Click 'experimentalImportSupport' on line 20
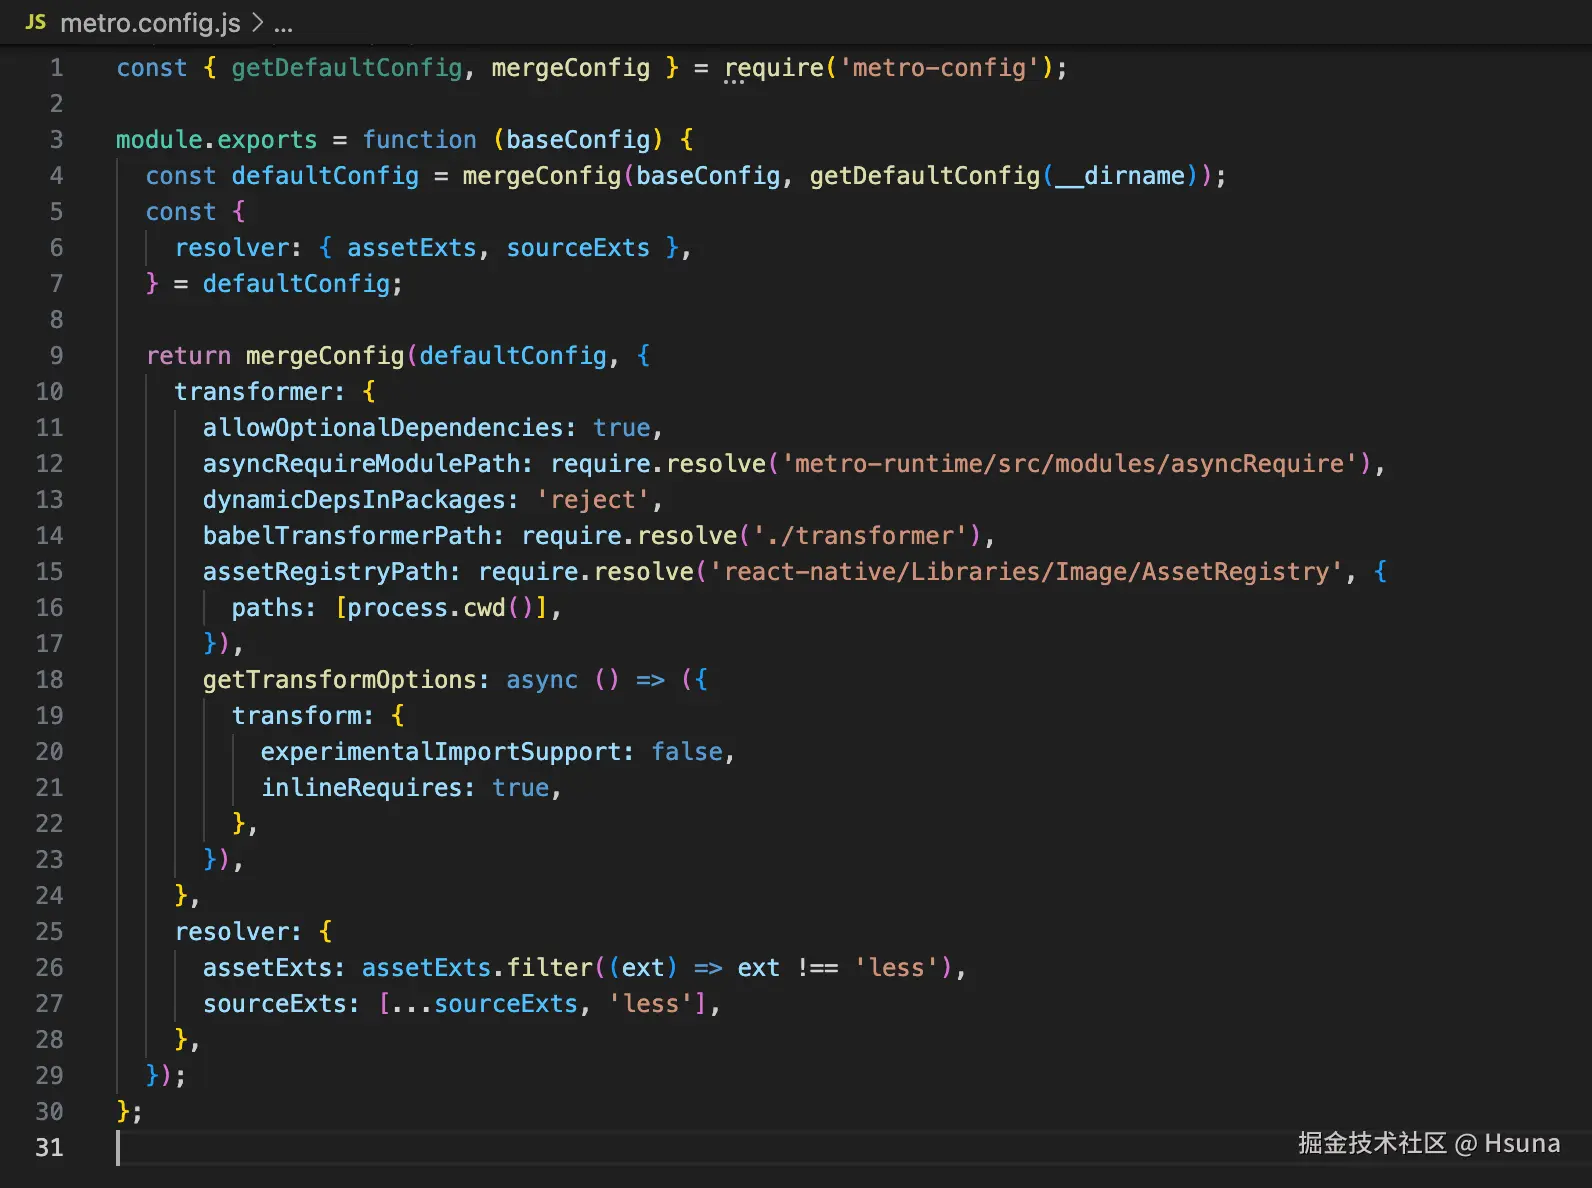The height and width of the screenshot is (1188, 1592). (x=440, y=752)
